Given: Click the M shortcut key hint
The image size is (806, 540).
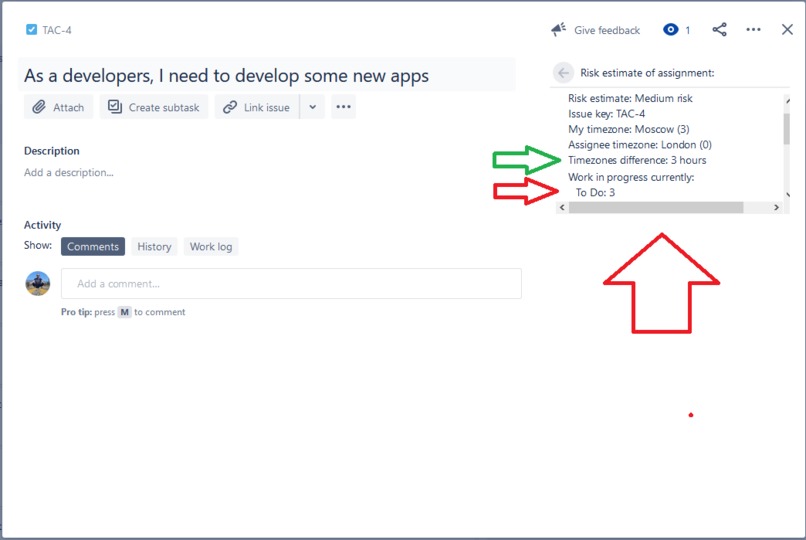Looking at the screenshot, I should [124, 312].
